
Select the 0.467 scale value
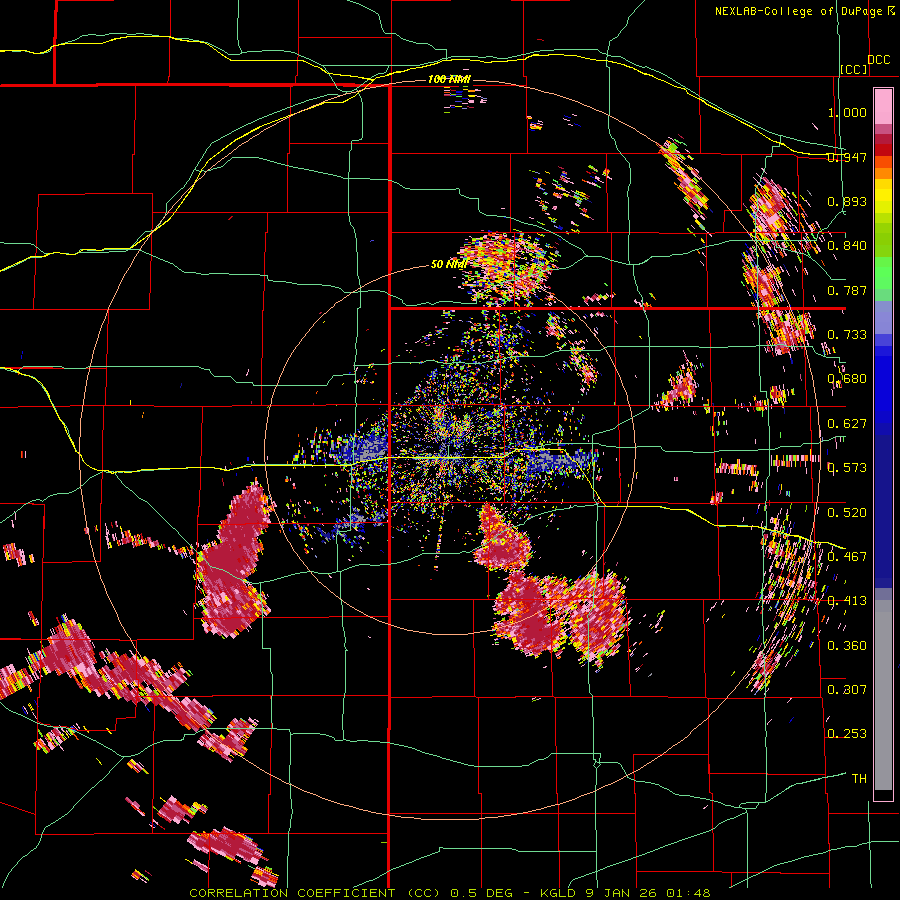click(847, 557)
